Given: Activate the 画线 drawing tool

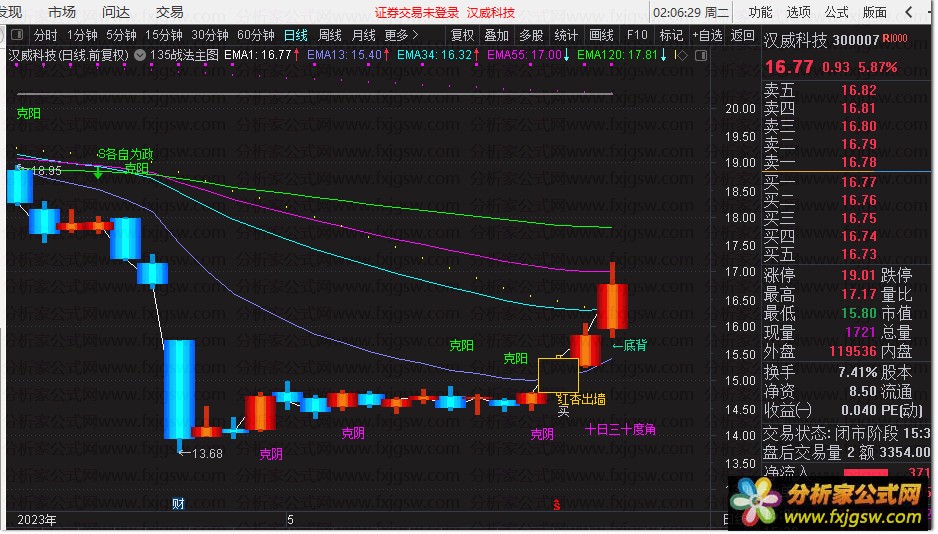Looking at the screenshot, I should point(601,35).
